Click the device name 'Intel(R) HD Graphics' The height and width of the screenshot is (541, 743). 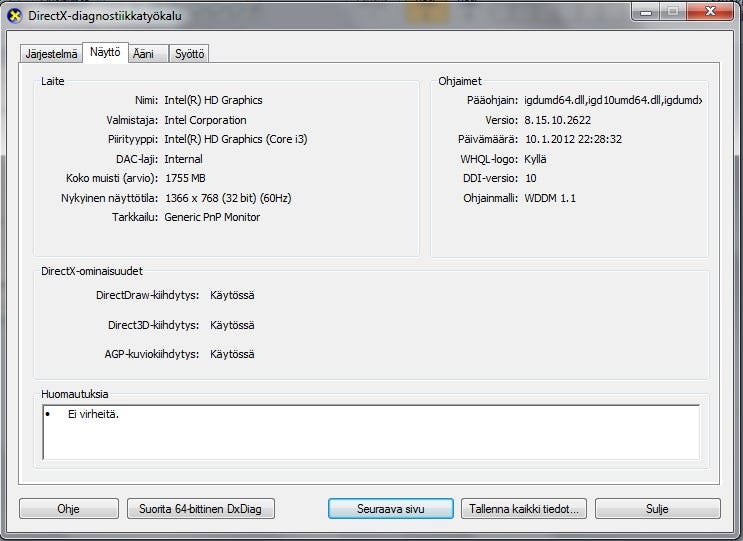click(x=213, y=100)
